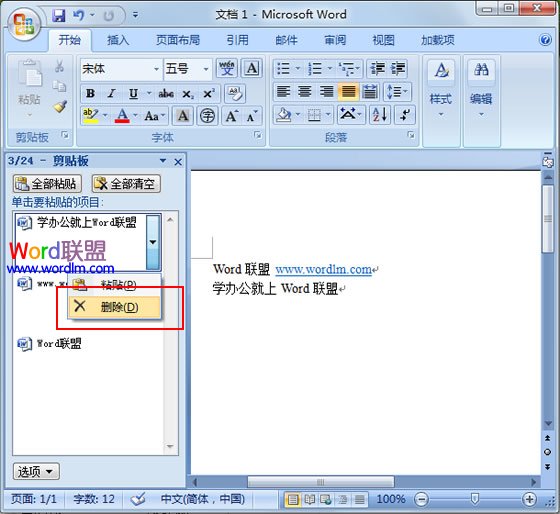Toggle bold formatting
The image size is (560, 514).
(x=90, y=94)
